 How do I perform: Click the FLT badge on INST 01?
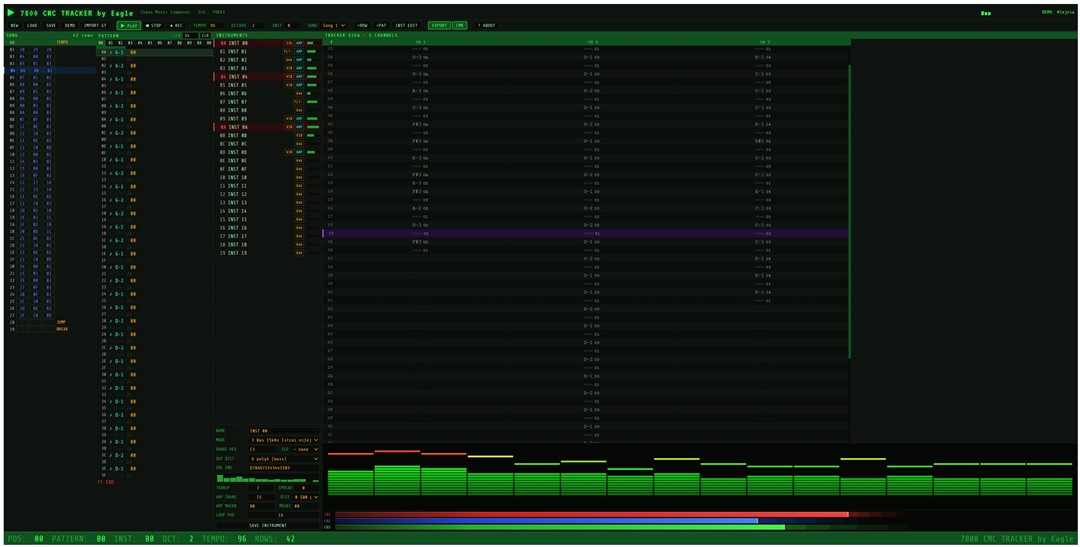287,51
